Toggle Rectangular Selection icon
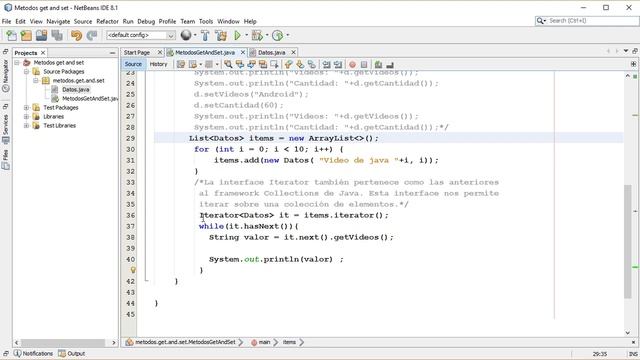 274,64
